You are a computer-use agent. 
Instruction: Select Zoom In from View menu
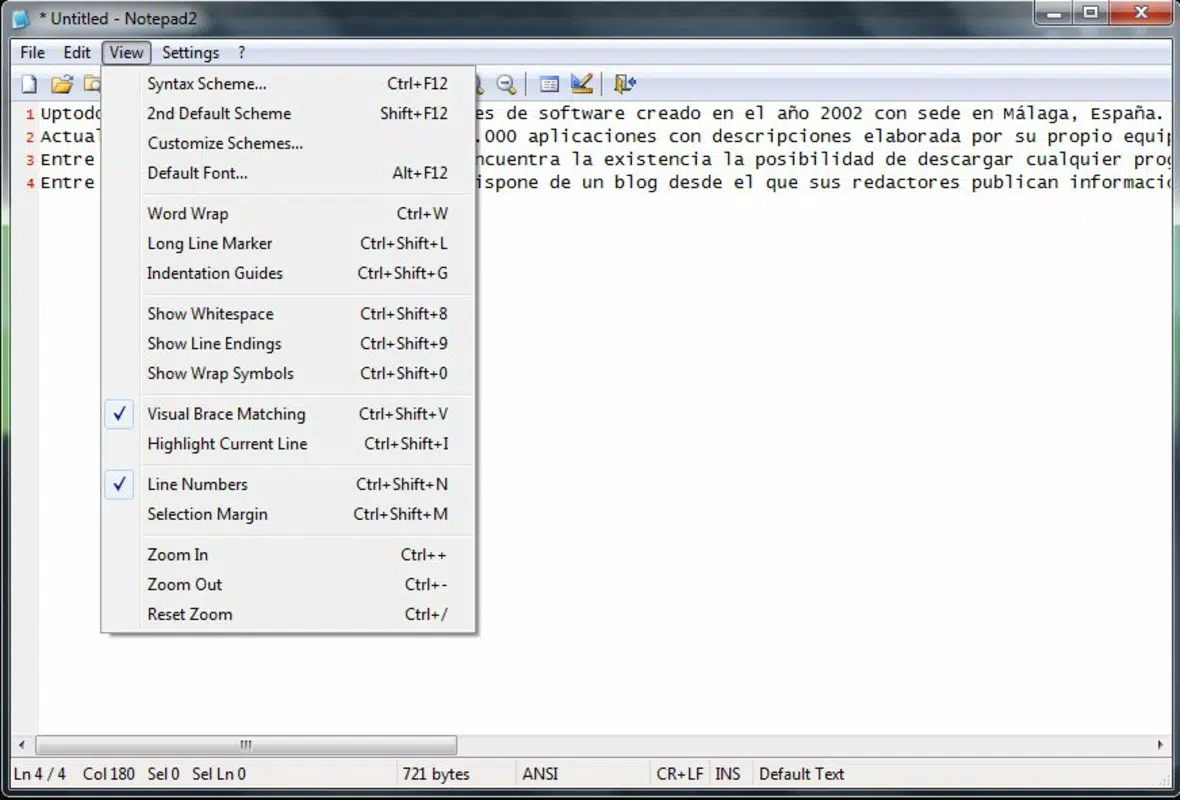(288, 555)
